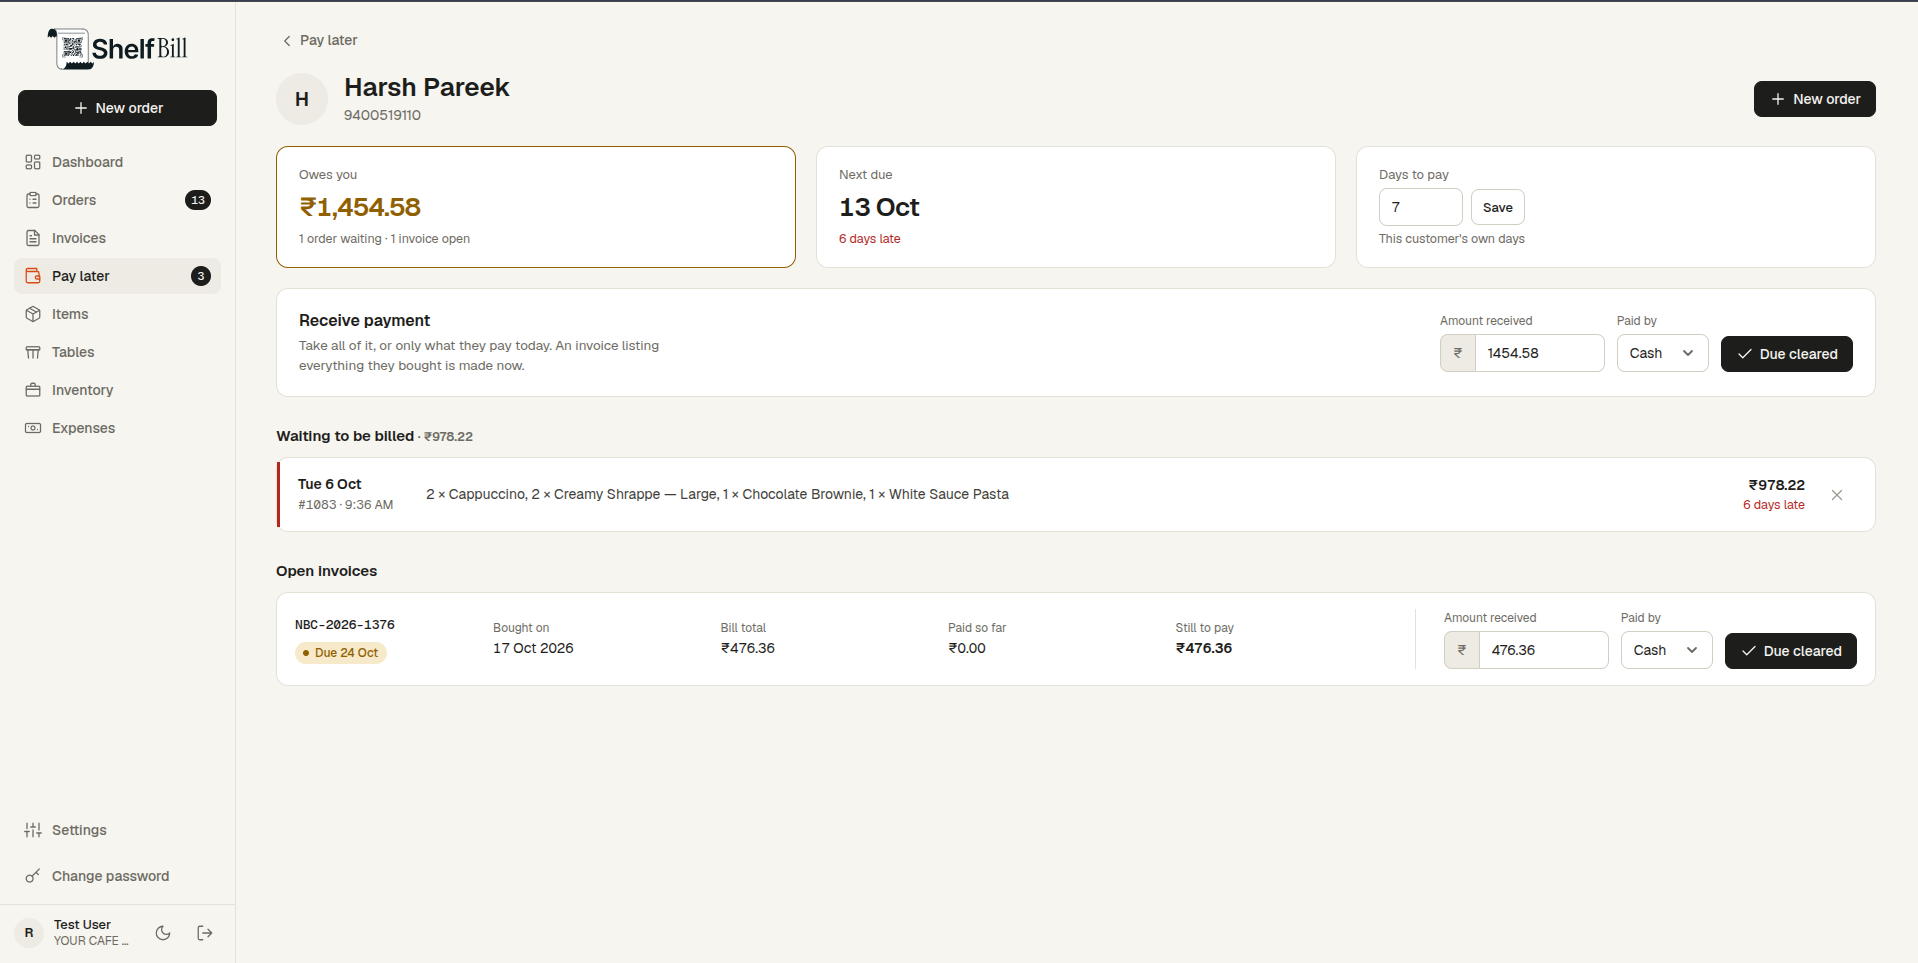Open Expenses page
The image size is (1918, 963).
click(117, 428)
